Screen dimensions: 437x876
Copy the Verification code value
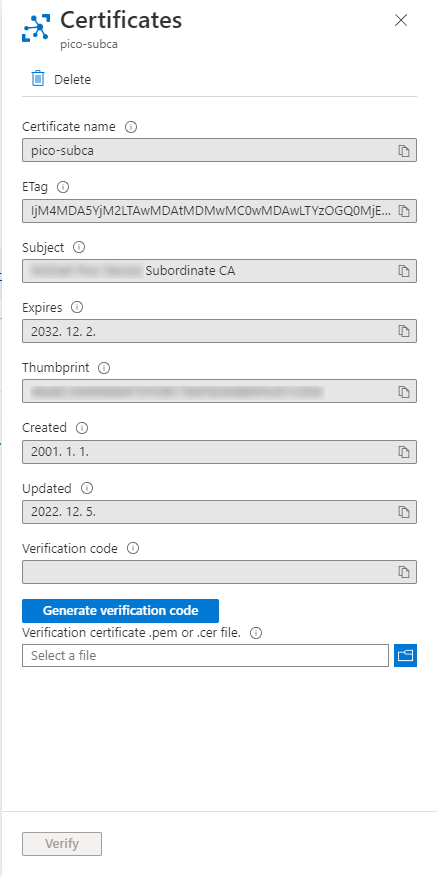(x=403, y=572)
